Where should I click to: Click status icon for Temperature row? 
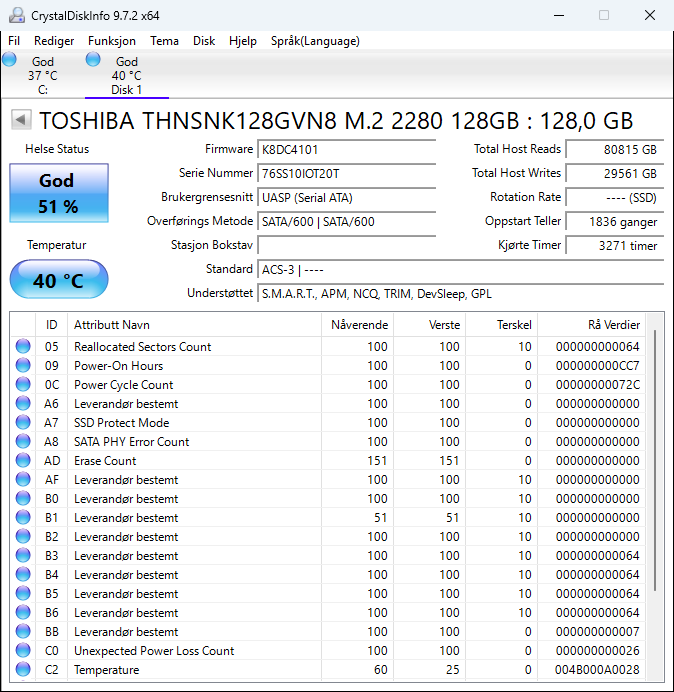click(23, 669)
